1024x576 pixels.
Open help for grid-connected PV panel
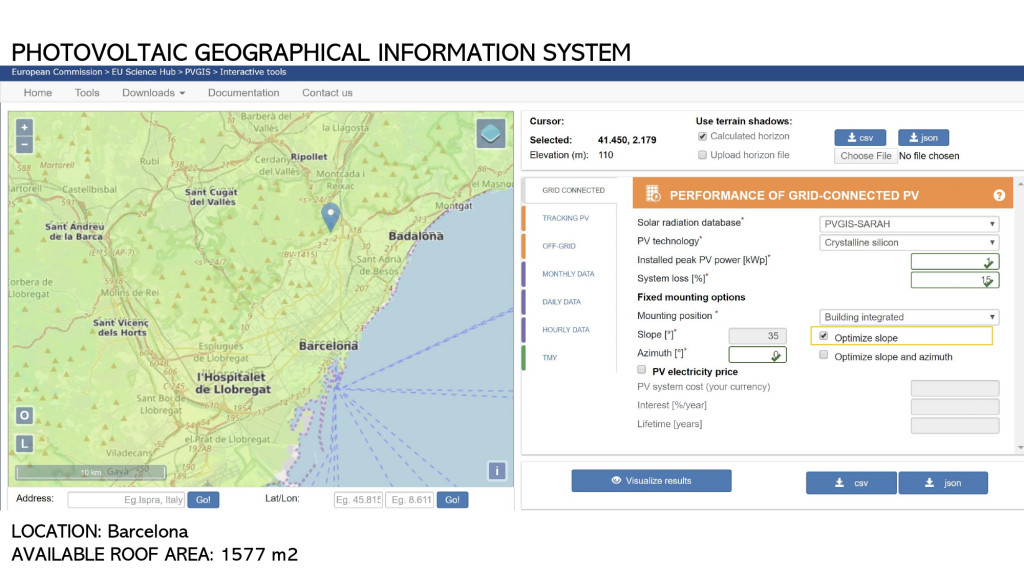coord(998,196)
